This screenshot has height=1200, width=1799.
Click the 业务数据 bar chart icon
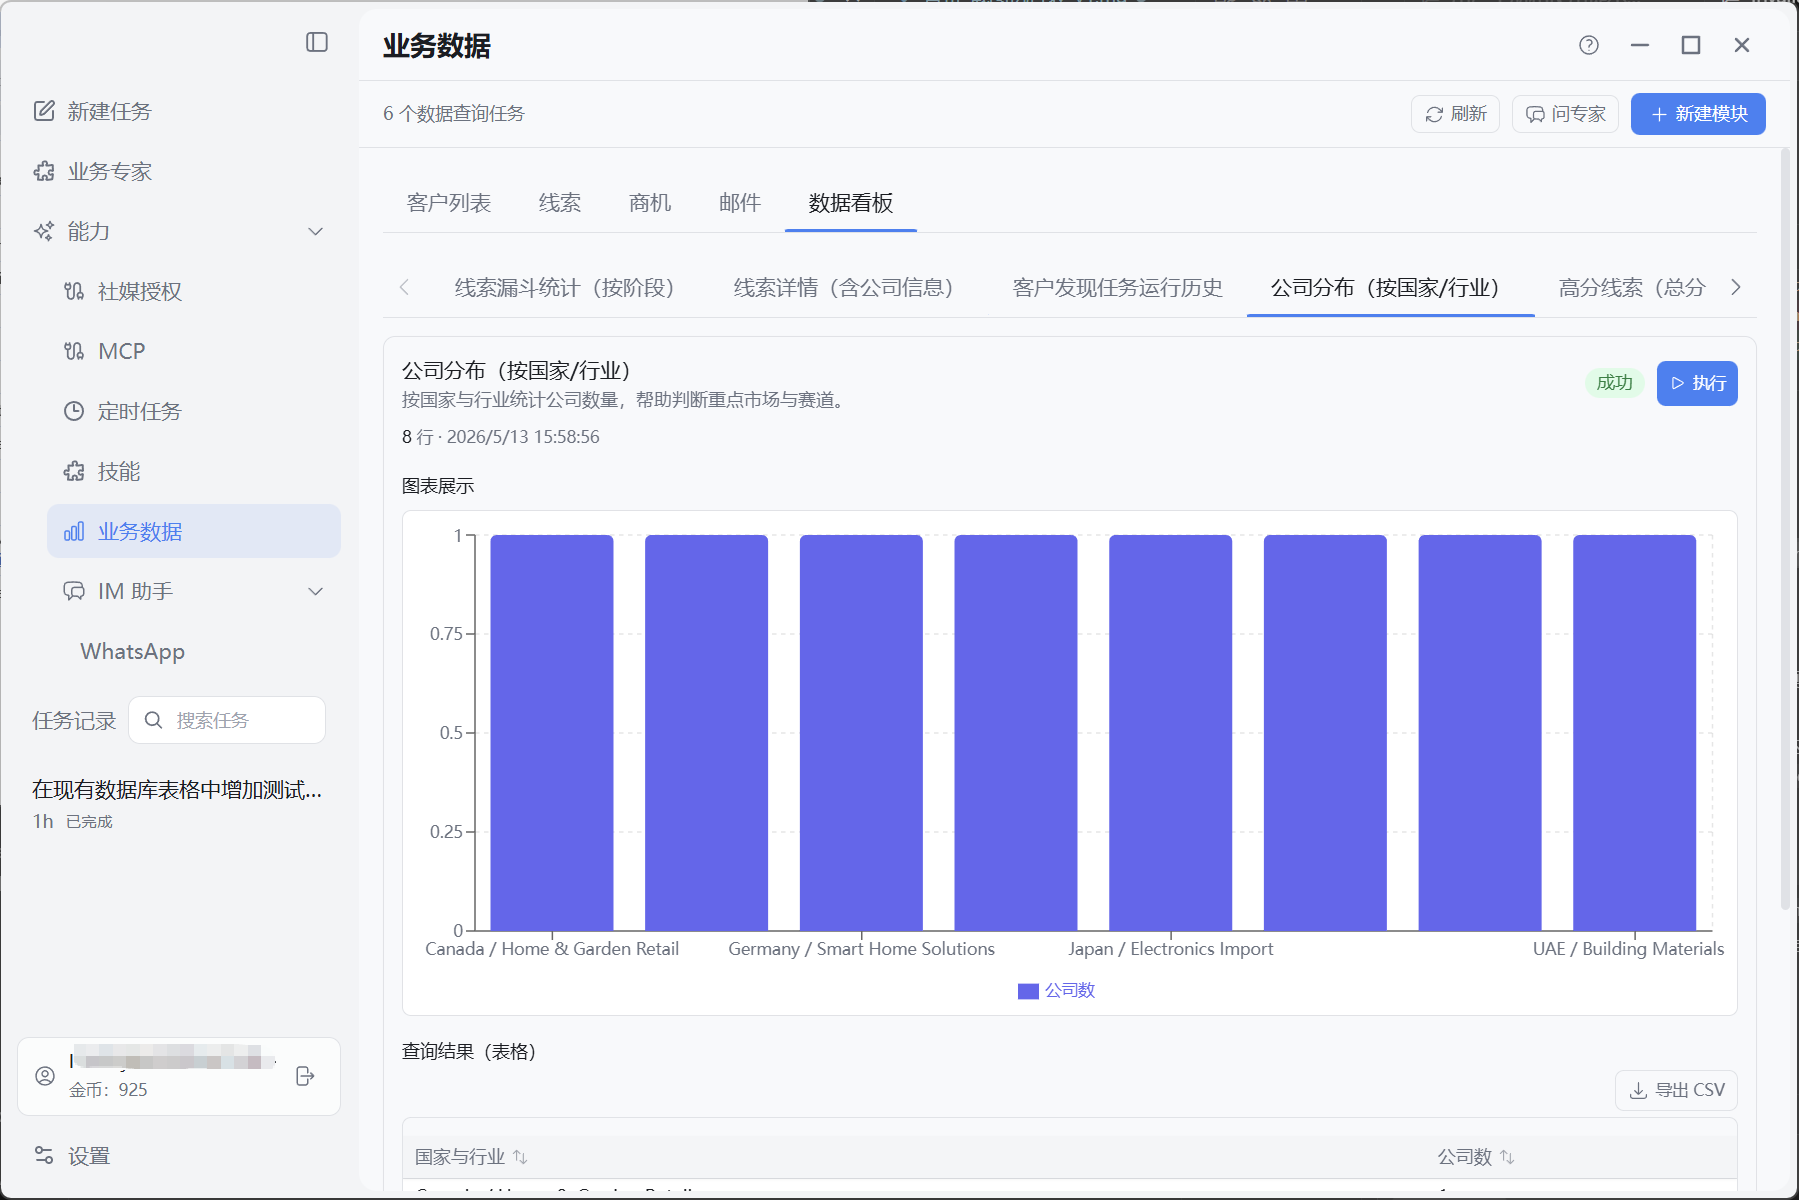pos(74,531)
